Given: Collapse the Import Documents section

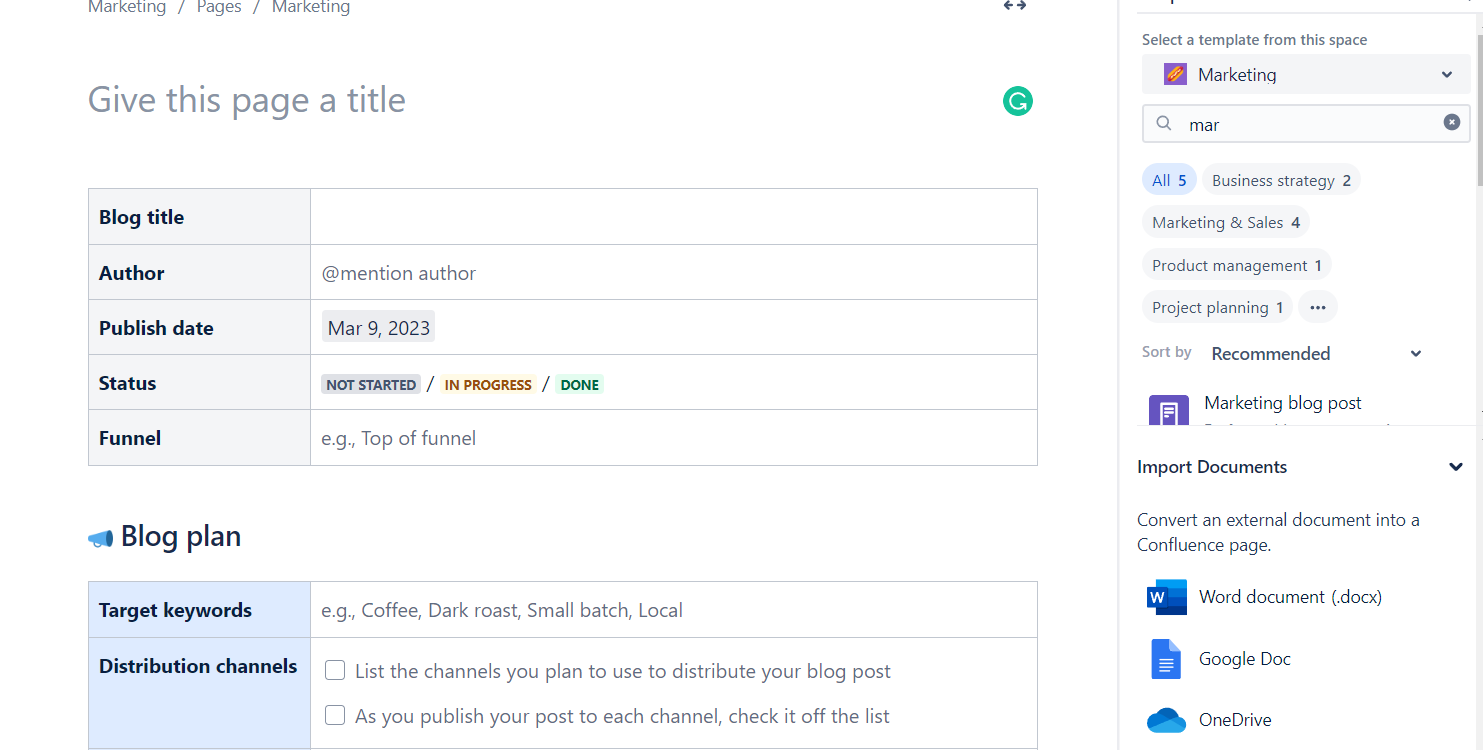Looking at the screenshot, I should point(1457,466).
